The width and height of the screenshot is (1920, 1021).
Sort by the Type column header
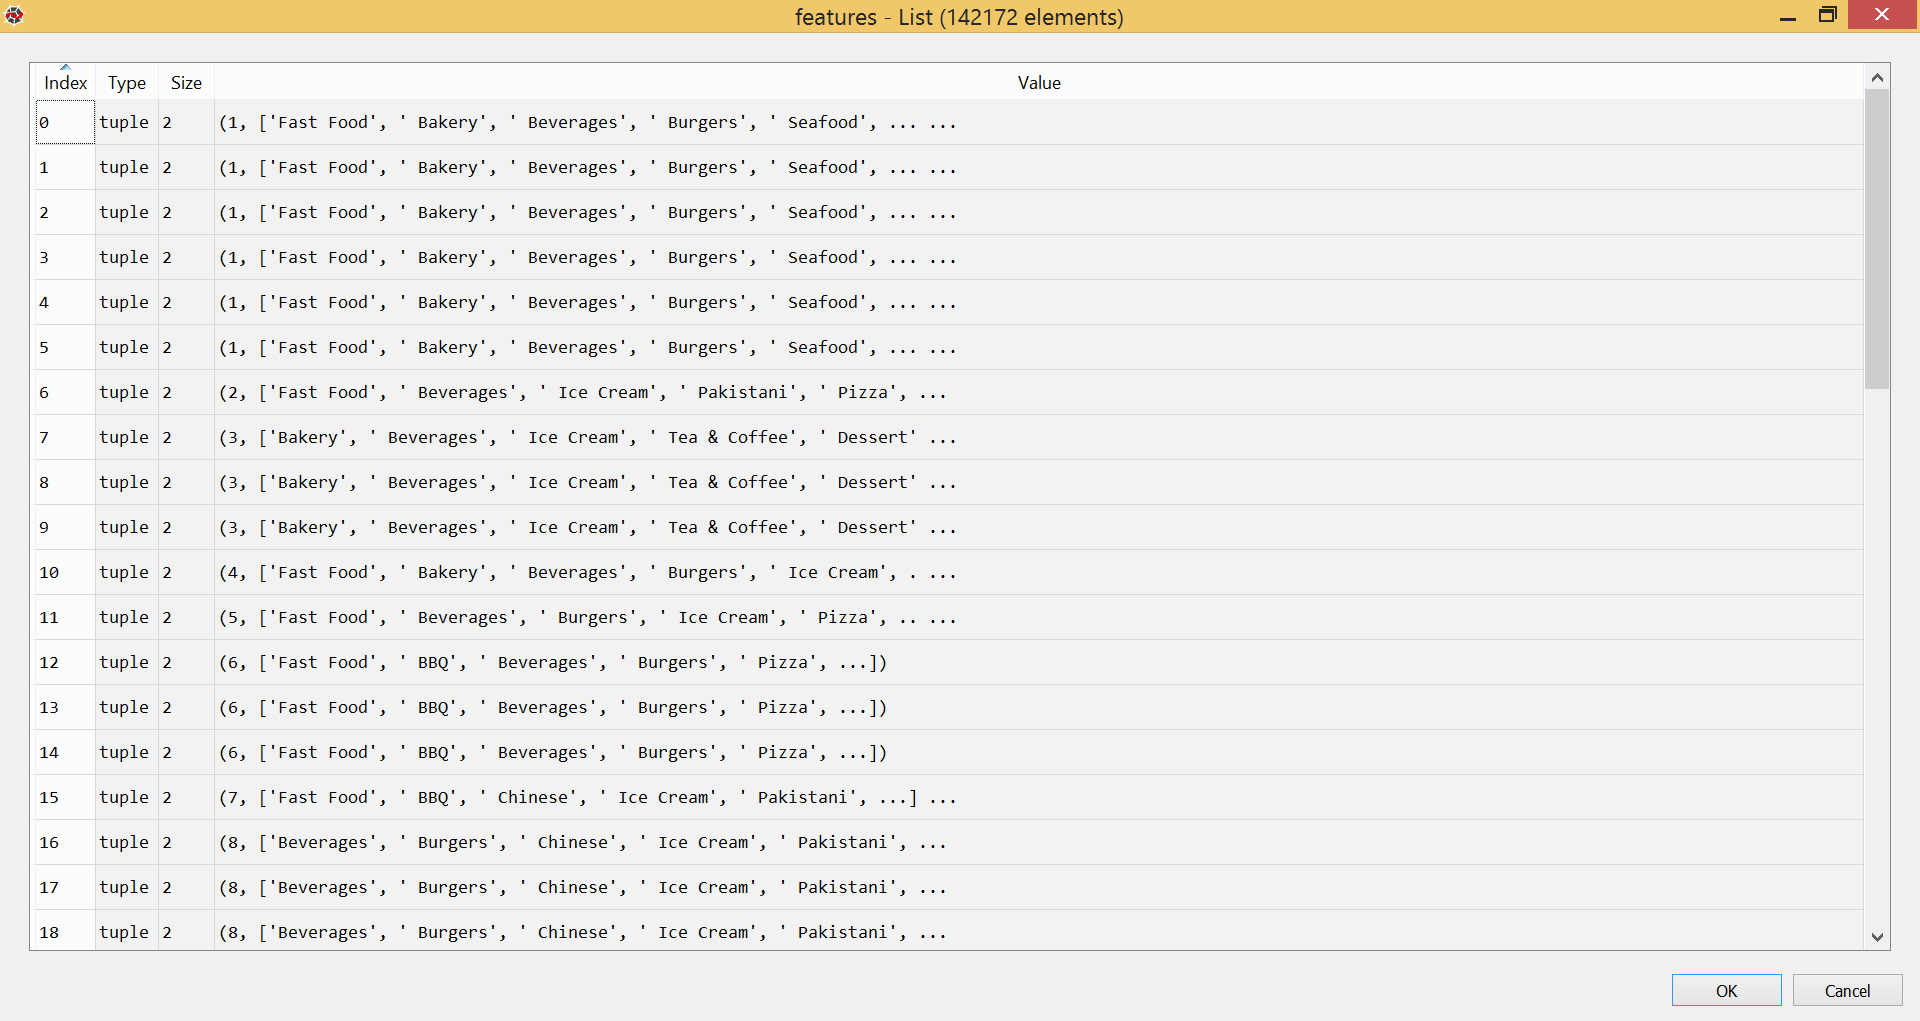pos(127,83)
